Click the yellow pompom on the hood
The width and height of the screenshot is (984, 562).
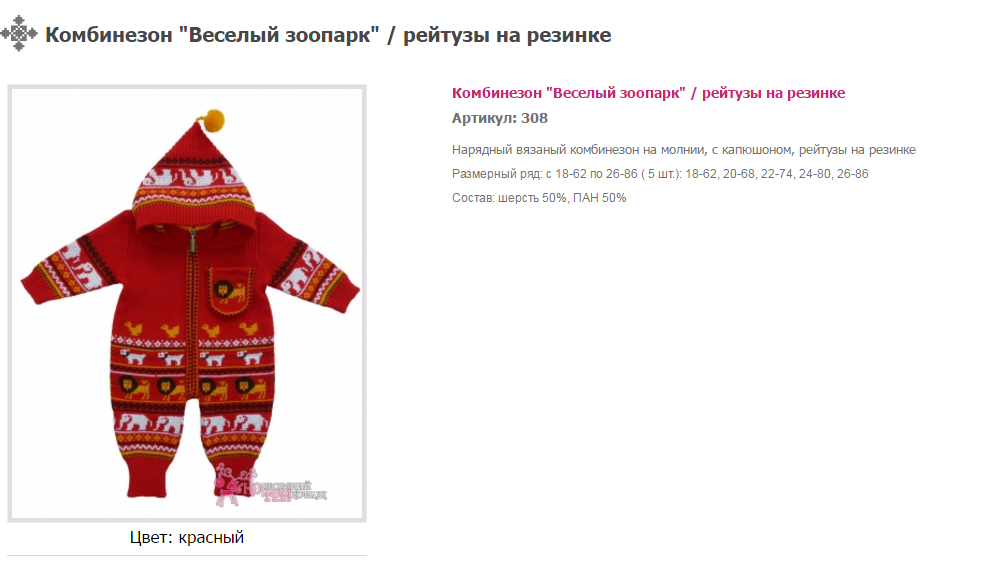(x=215, y=119)
